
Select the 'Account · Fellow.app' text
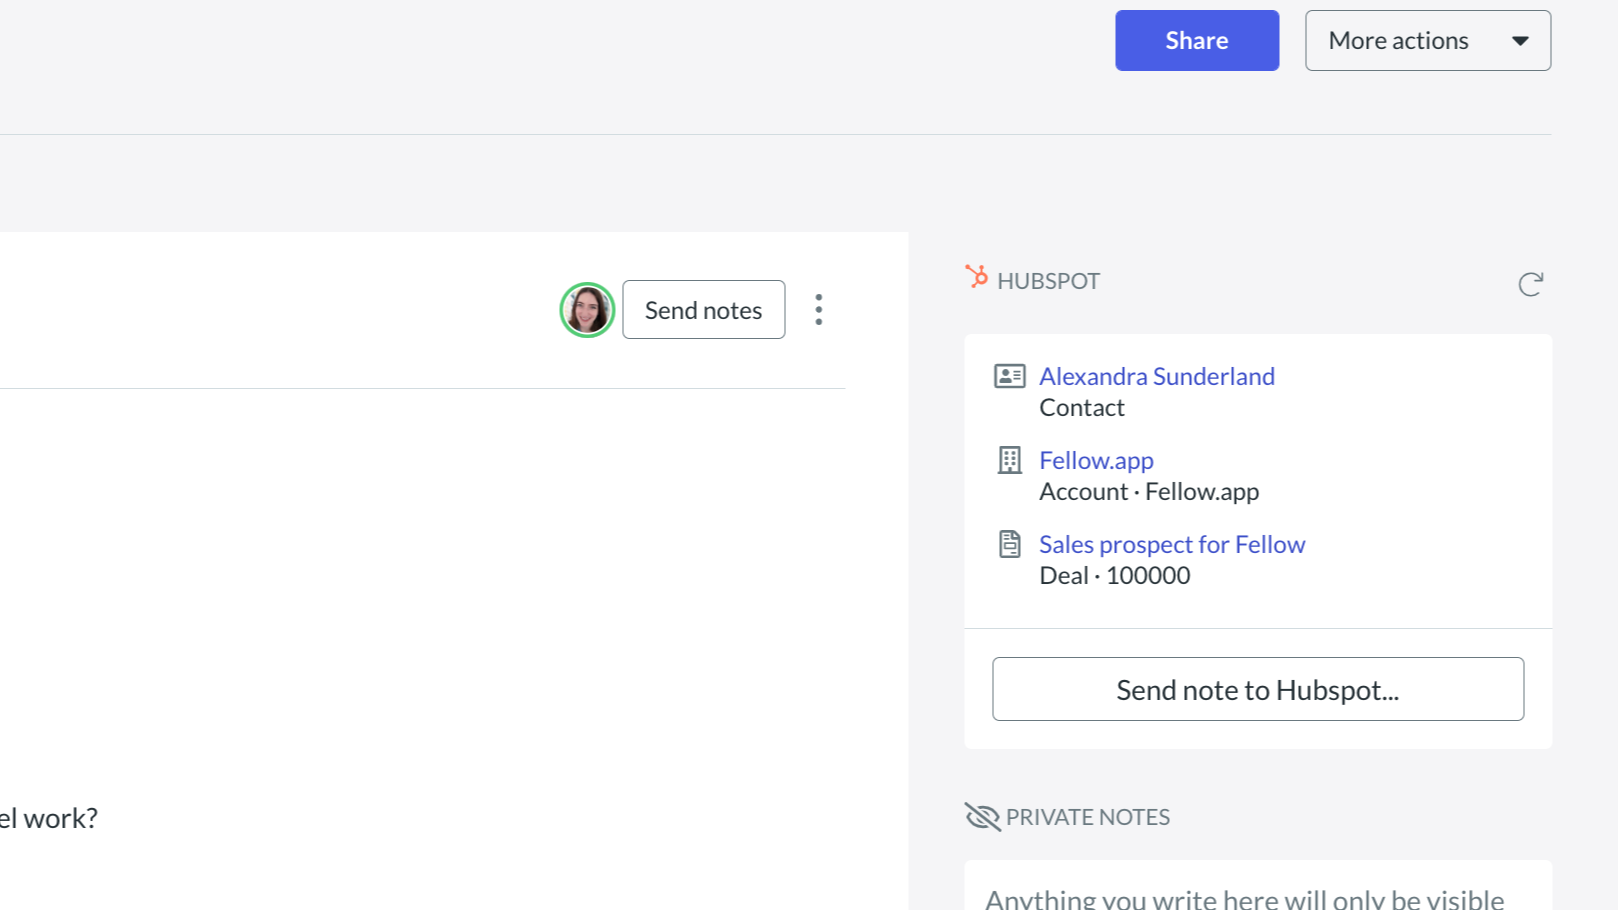(1149, 491)
